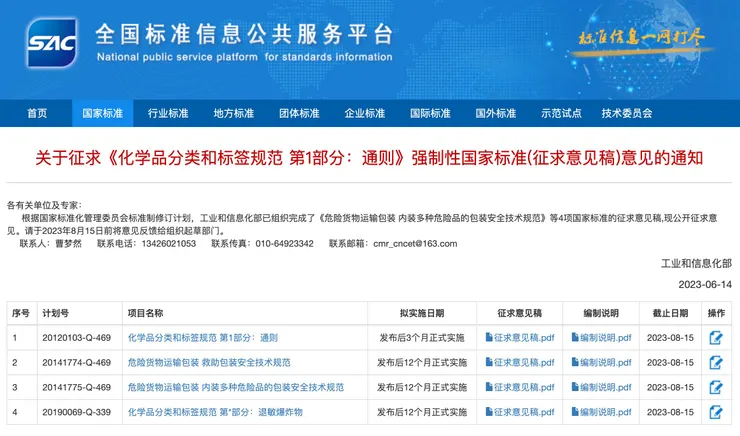Click deadline 2023-08-15 in row 4
Viewport: 740px width, 436px height.
tap(670, 412)
